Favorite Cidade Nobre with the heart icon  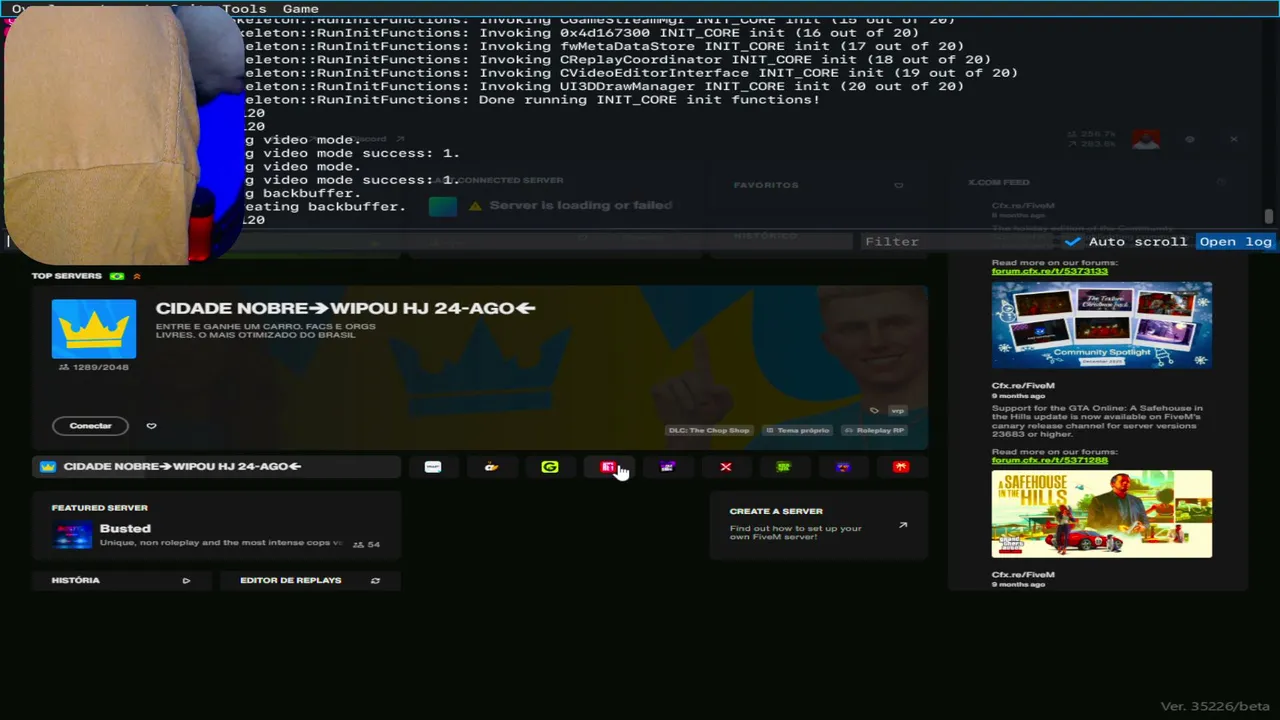coord(151,426)
